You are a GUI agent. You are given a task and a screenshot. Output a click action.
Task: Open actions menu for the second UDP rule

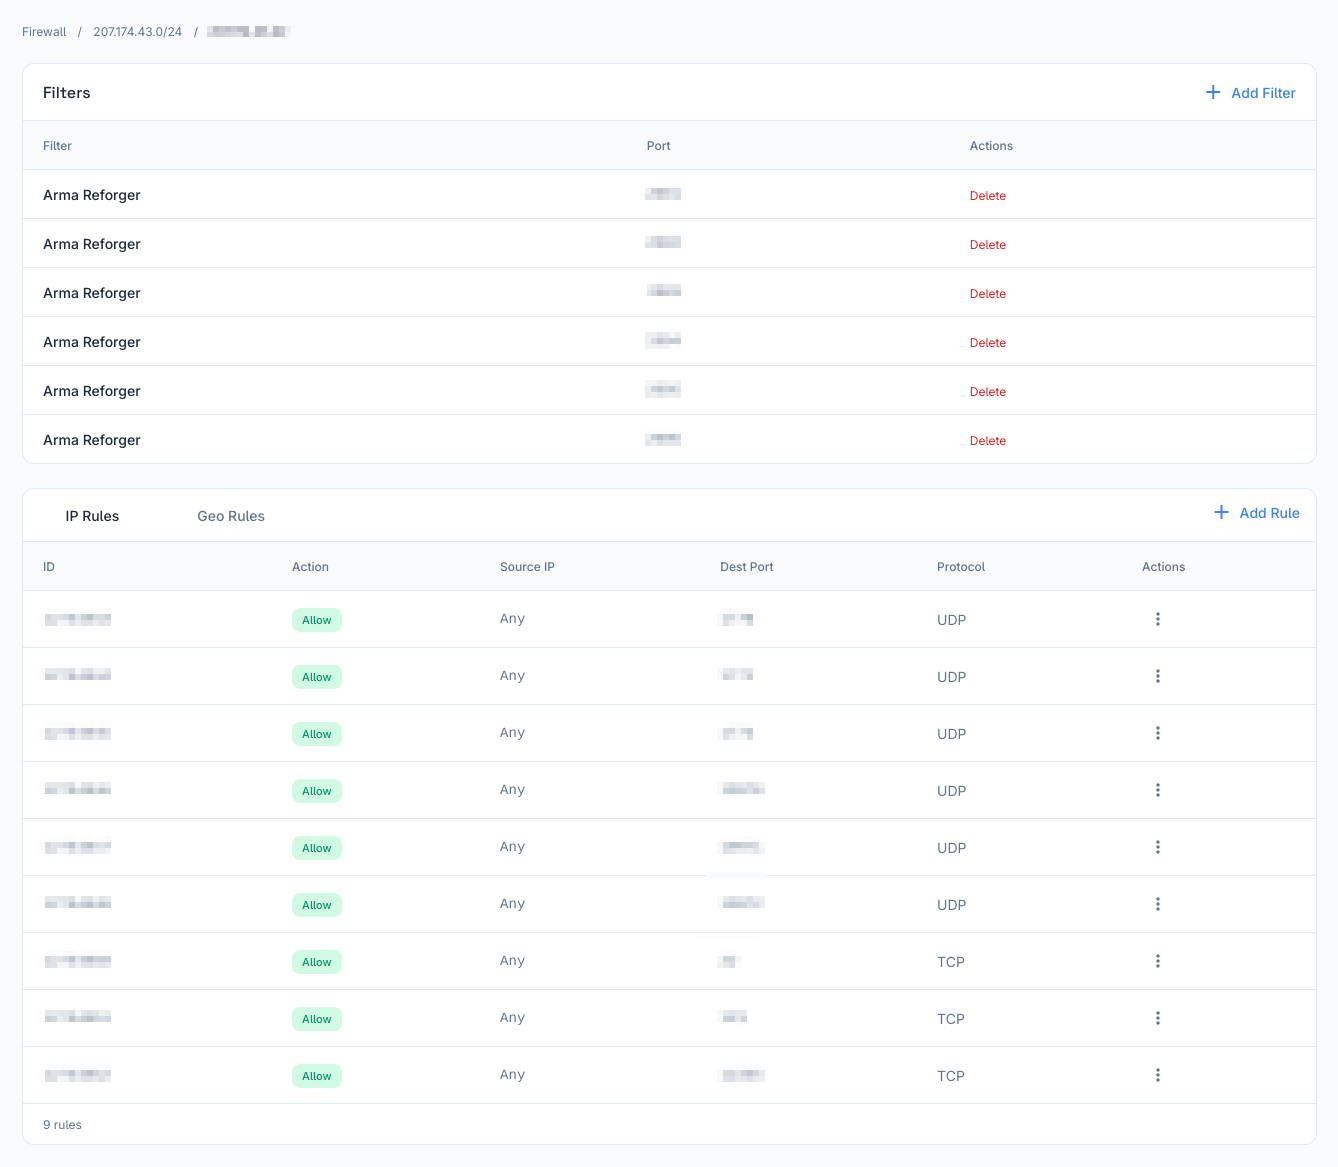pyautogui.click(x=1158, y=676)
